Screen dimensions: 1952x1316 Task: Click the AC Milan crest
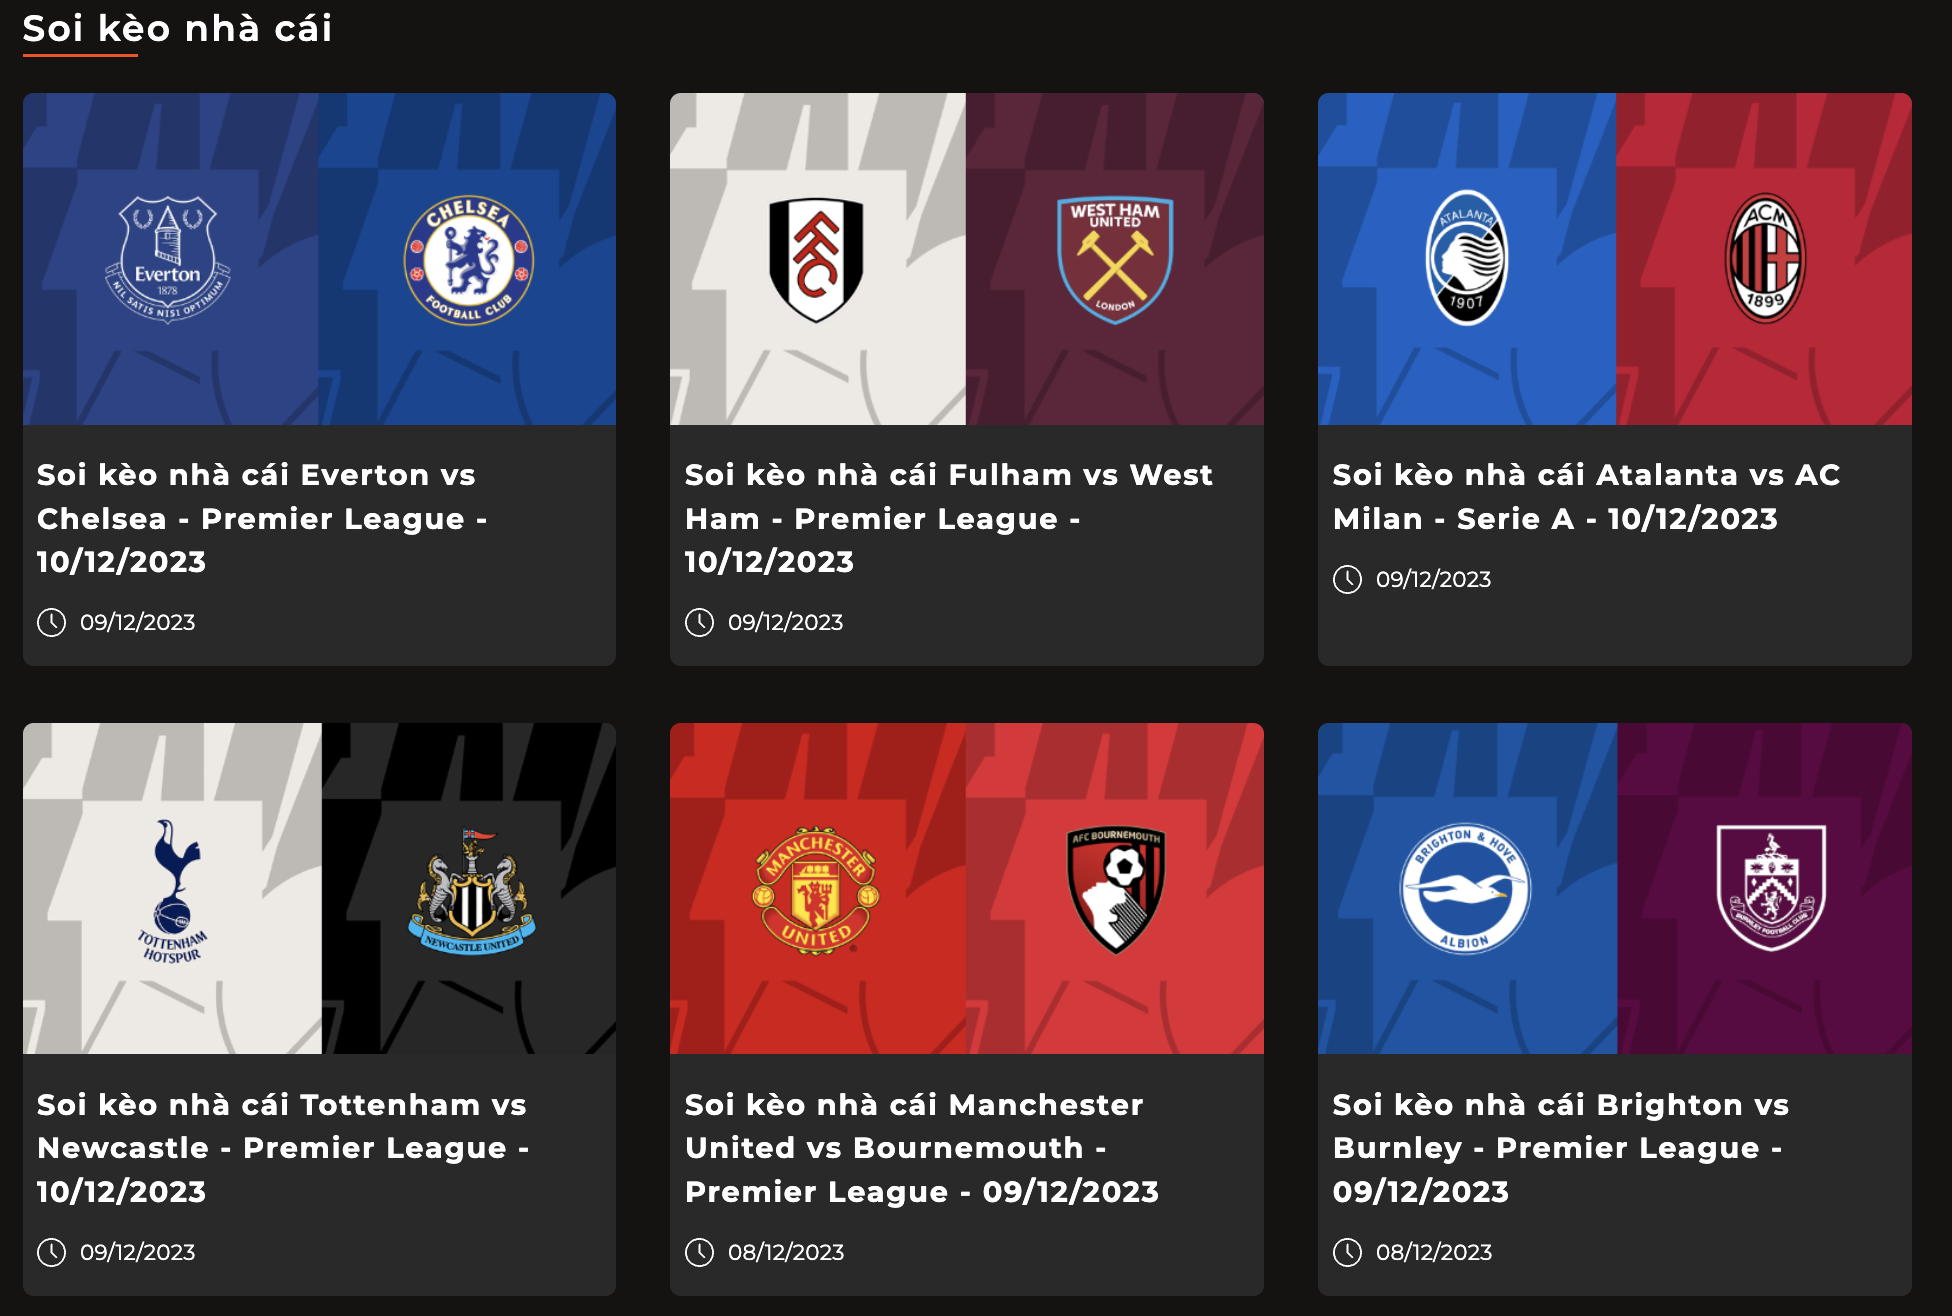(1765, 259)
